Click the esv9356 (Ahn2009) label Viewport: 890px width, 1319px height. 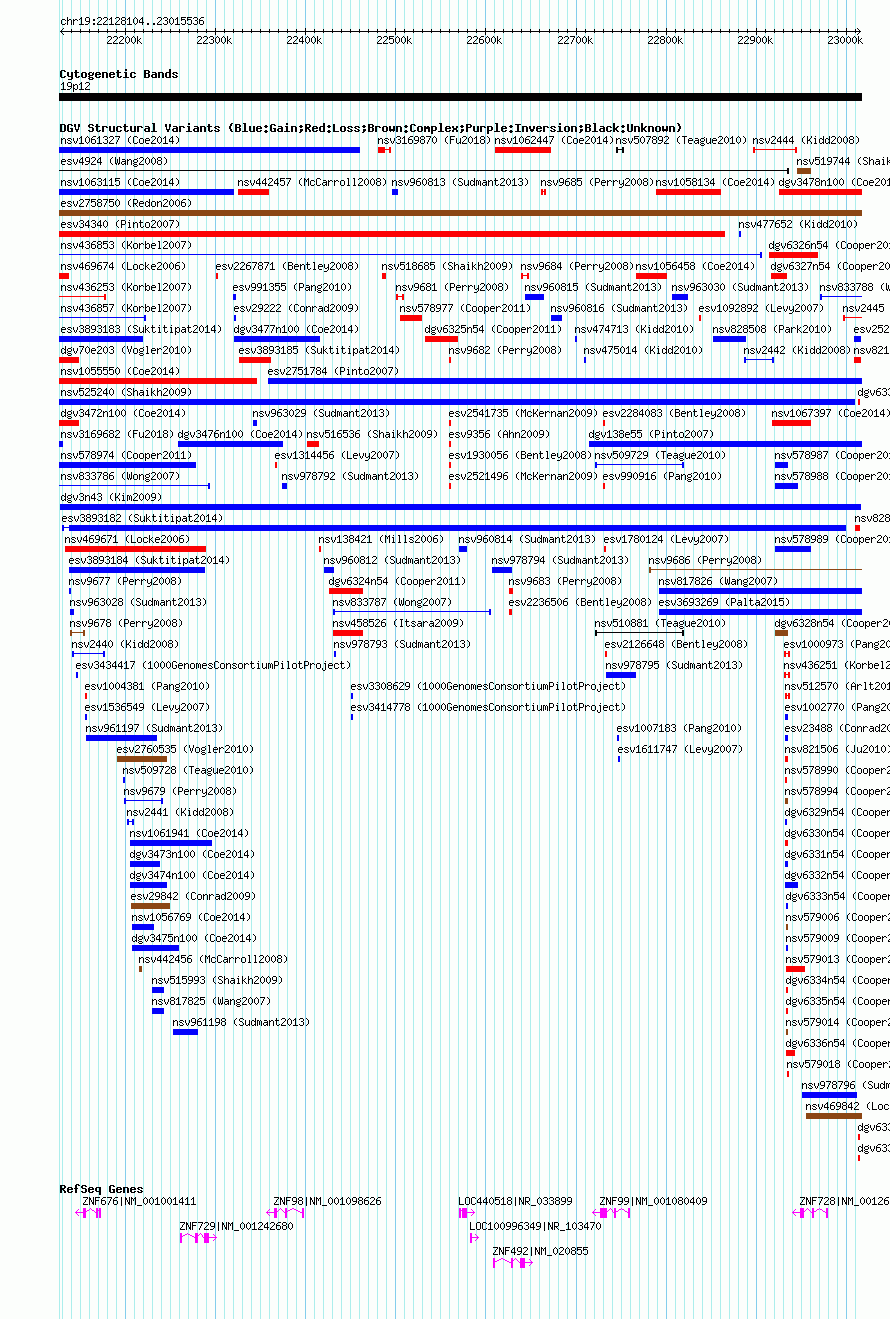click(x=499, y=434)
